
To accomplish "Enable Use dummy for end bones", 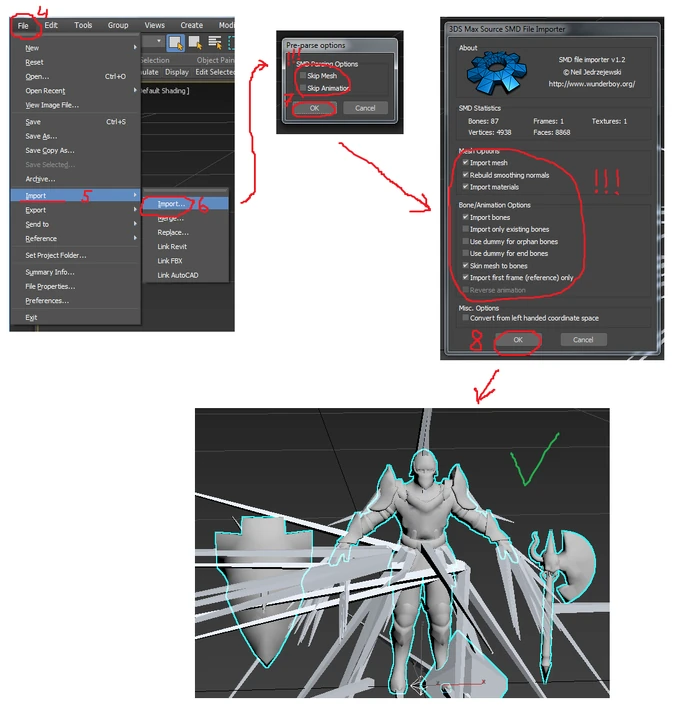I will [x=466, y=253].
